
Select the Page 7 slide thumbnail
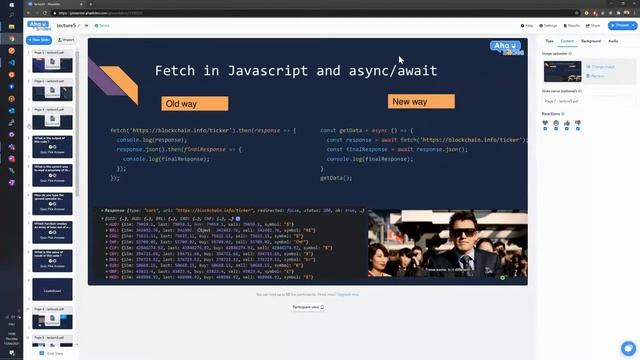[52, 118]
